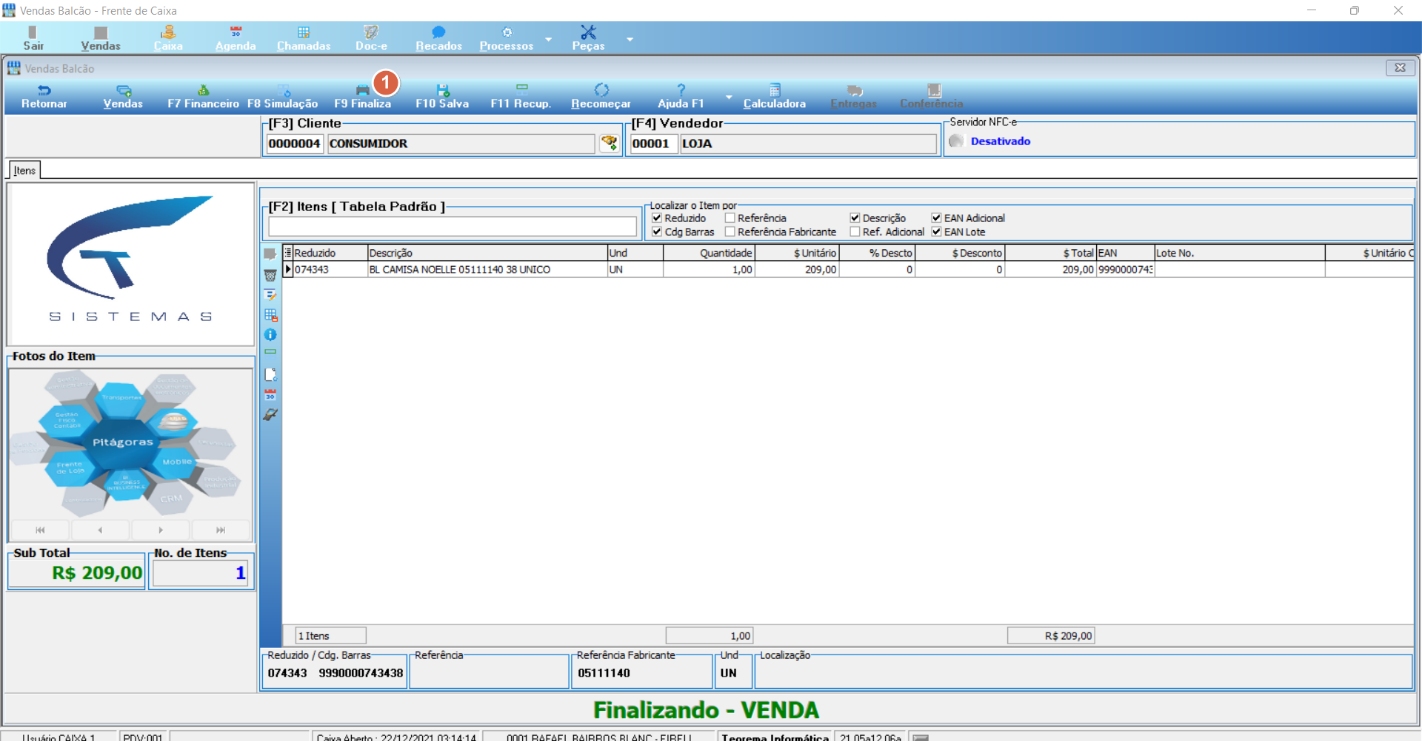
Task: Expand the Peças dropdown arrow
Action: (629, 39)
